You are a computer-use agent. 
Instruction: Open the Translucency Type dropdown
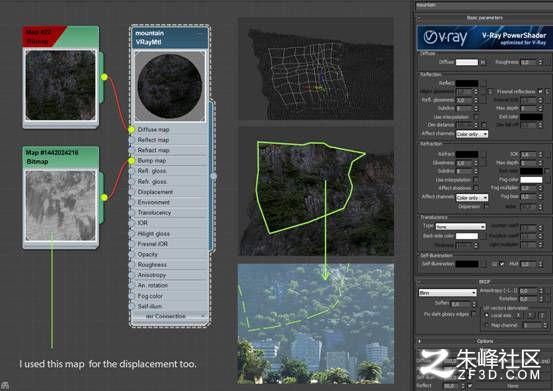tap(461, 227)
